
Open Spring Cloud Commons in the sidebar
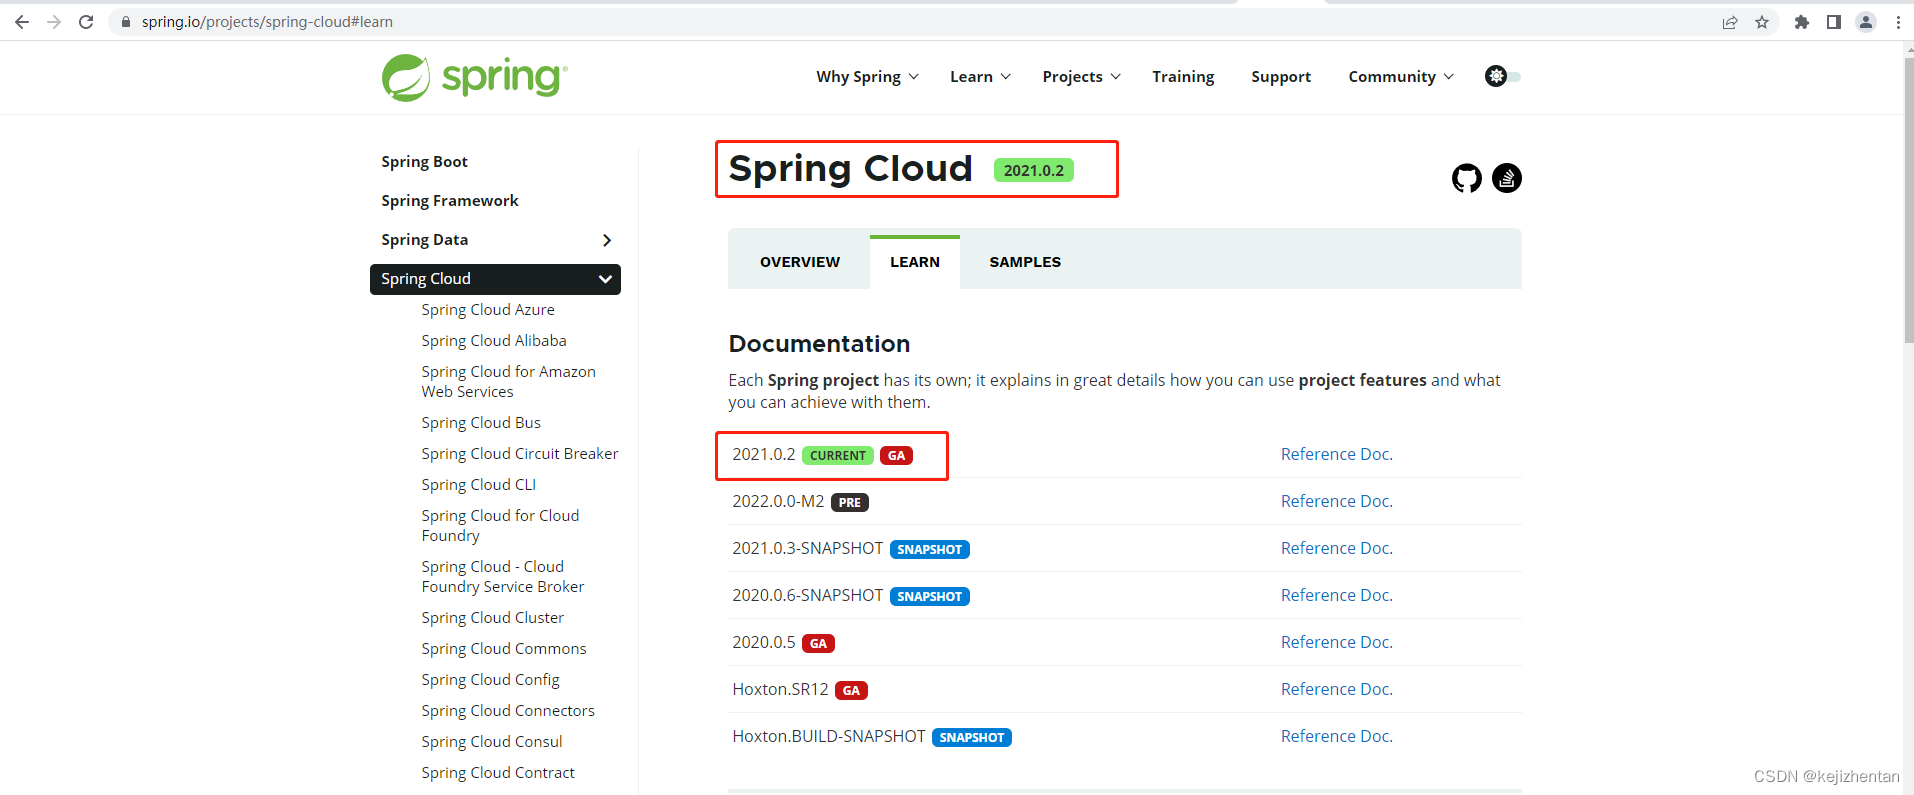504,649
